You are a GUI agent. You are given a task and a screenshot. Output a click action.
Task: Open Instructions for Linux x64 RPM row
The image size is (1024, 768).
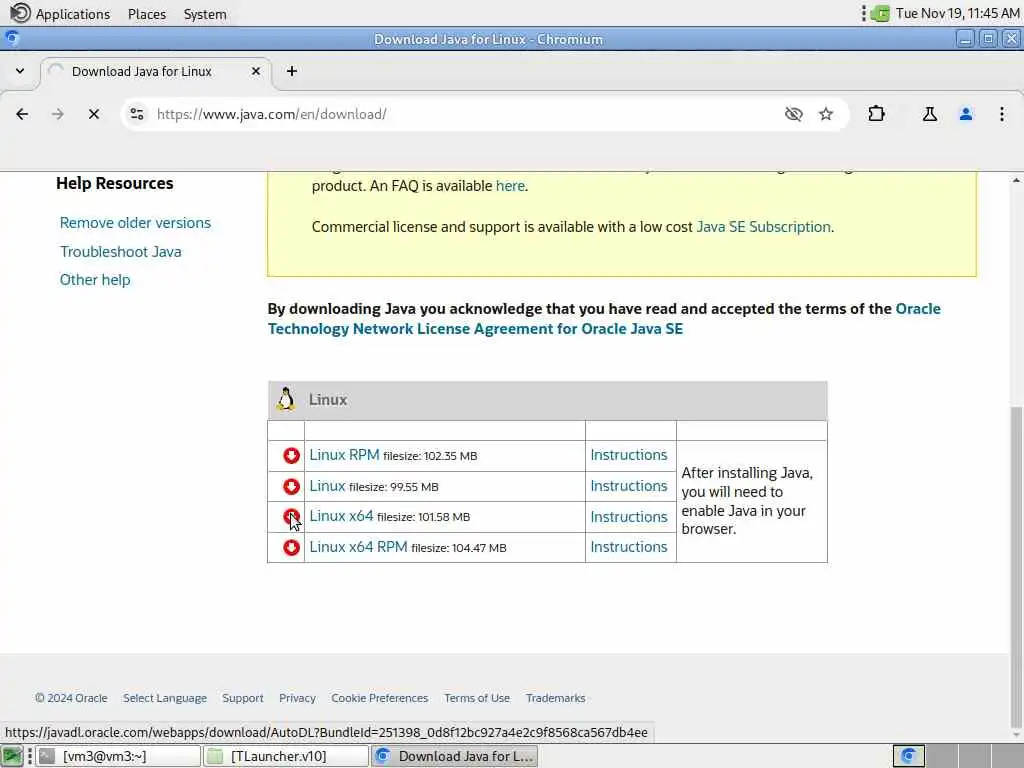[x=629, y=547]
